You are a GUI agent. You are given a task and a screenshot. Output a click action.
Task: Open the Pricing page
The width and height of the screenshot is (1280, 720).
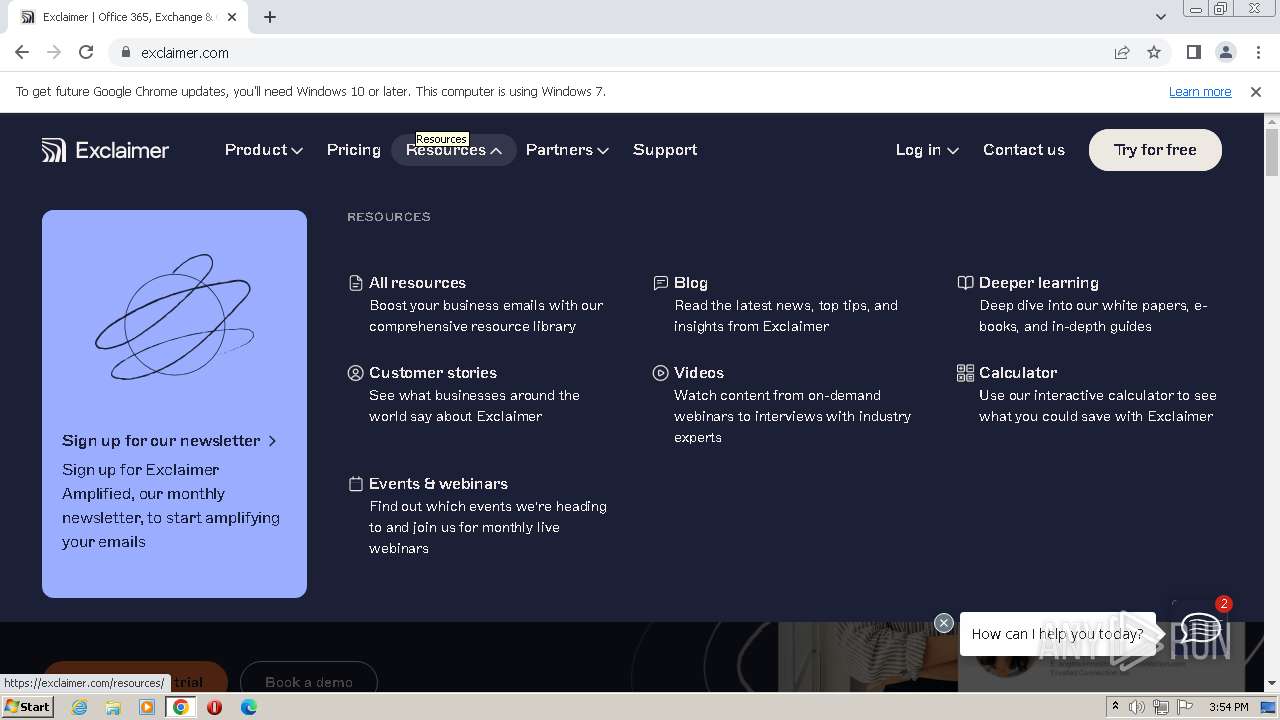click(x=354, y=150)
